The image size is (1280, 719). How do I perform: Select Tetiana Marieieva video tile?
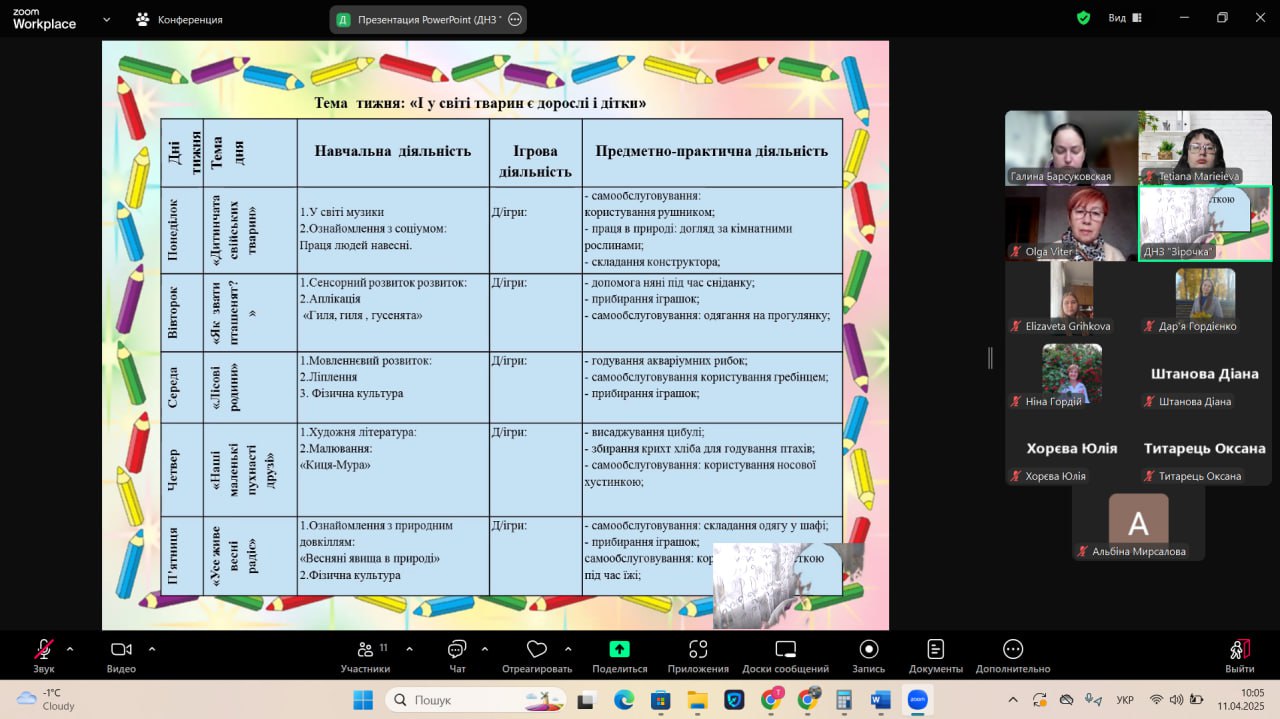click(x=1205, y=148)
